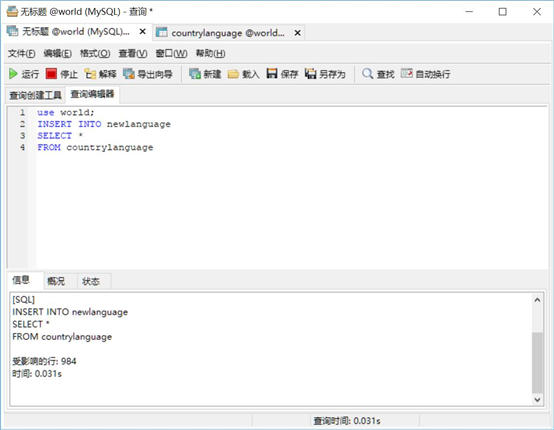This screenshot has height=430, width=554.
Task: Click '时间: 0.031s' message text
Action: [37, 374]
